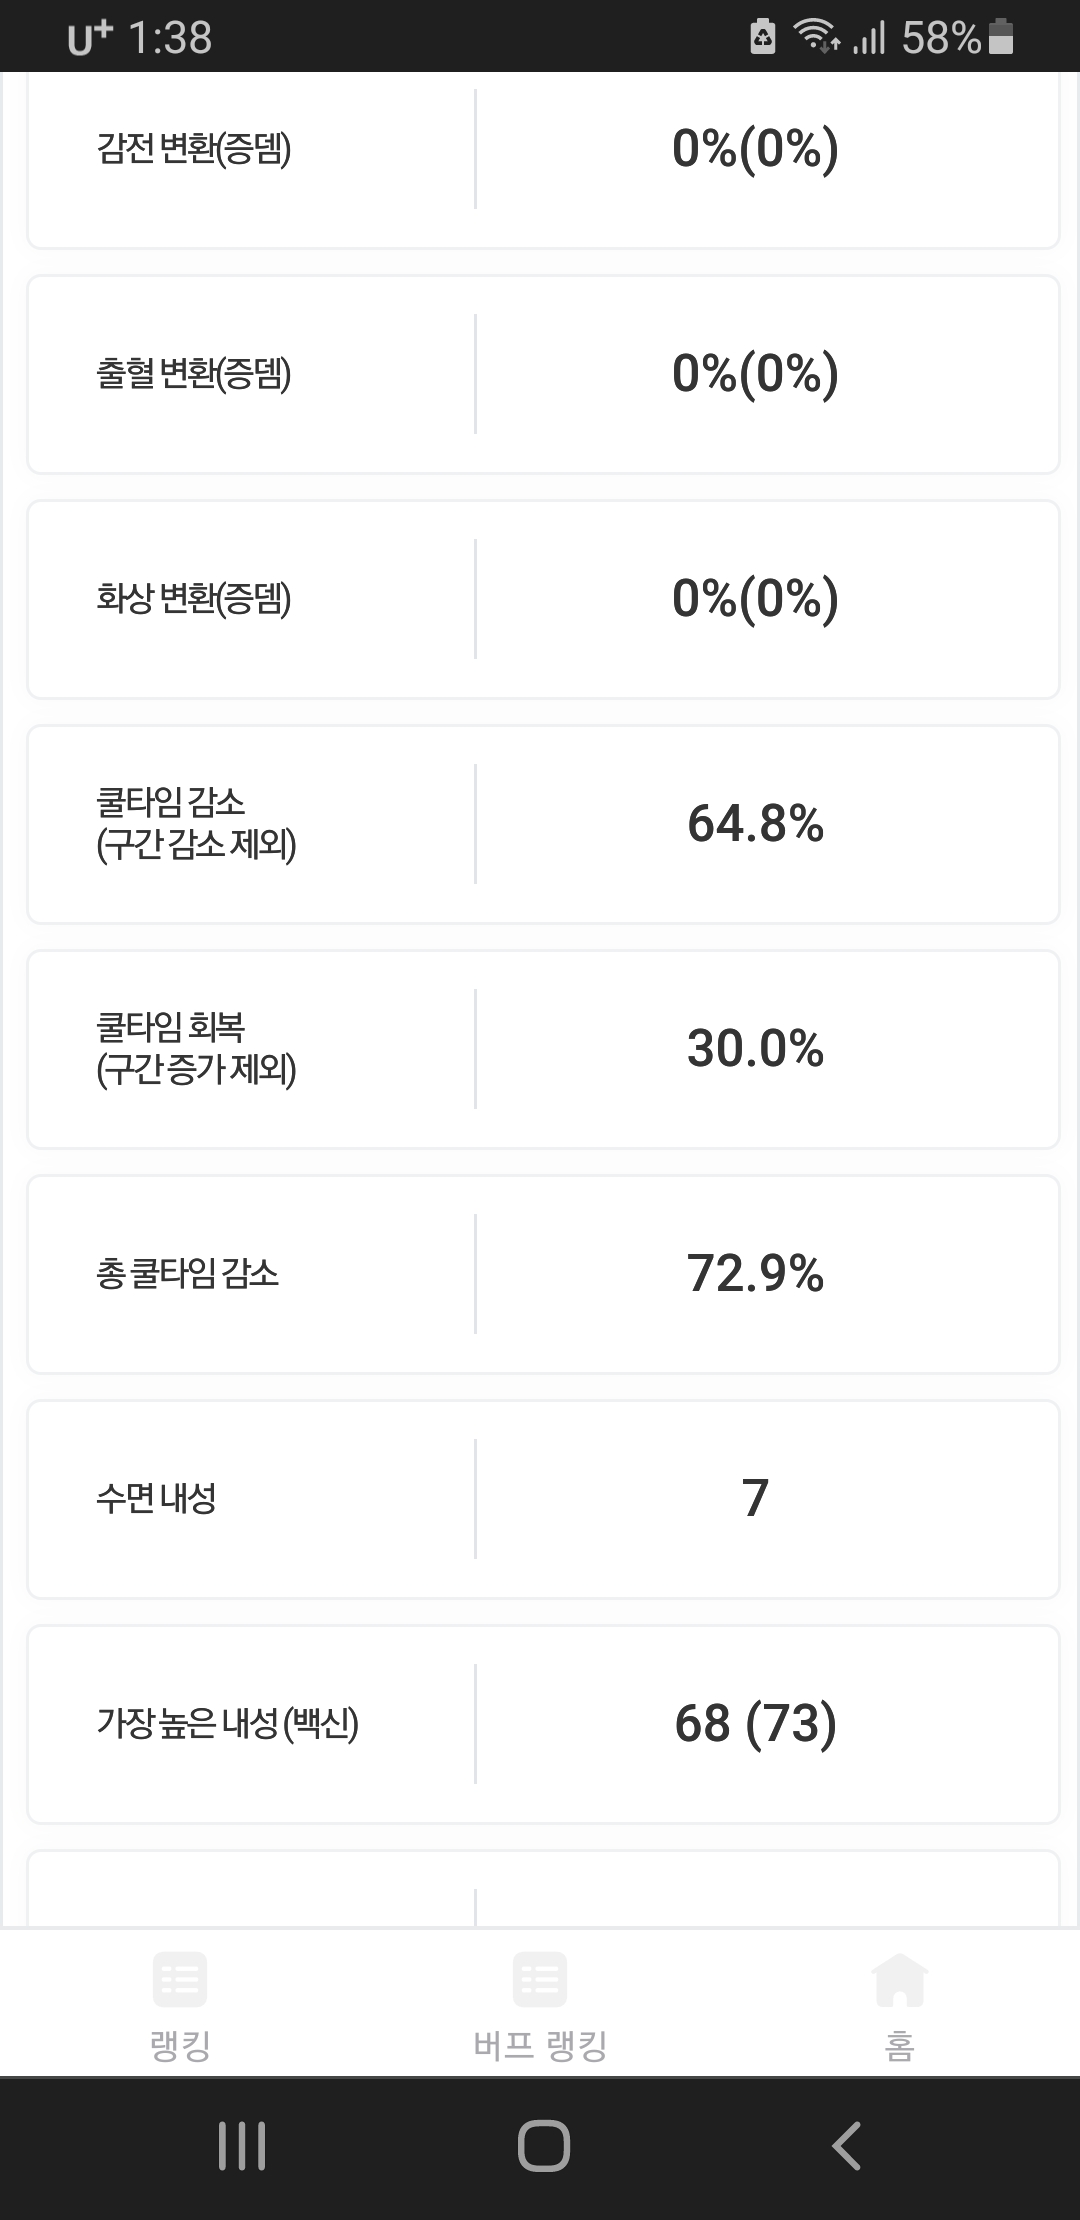Tap the 출혈 변환(증뎀) row
Image resolution: width=1080 pixels, height=2220 pixels.
click(542, 374)
